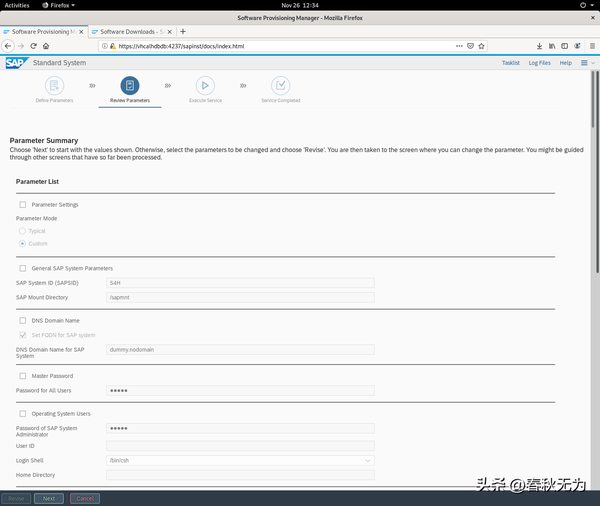Bookmark this page with the star
This screenshot has width=600, height=506.
(481, 46)
